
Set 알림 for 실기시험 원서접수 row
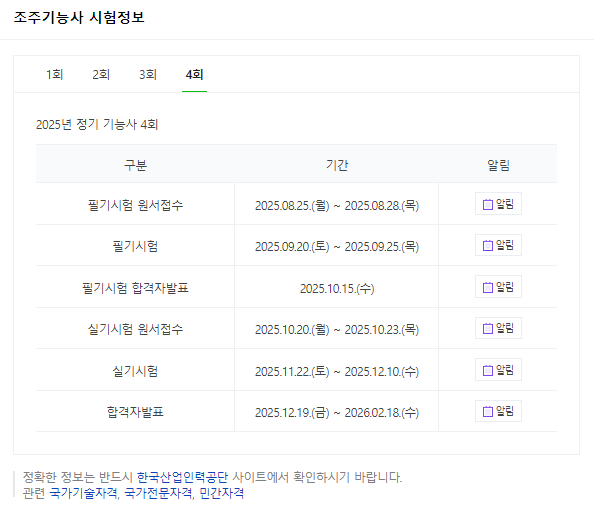click(x=498, y=328)
